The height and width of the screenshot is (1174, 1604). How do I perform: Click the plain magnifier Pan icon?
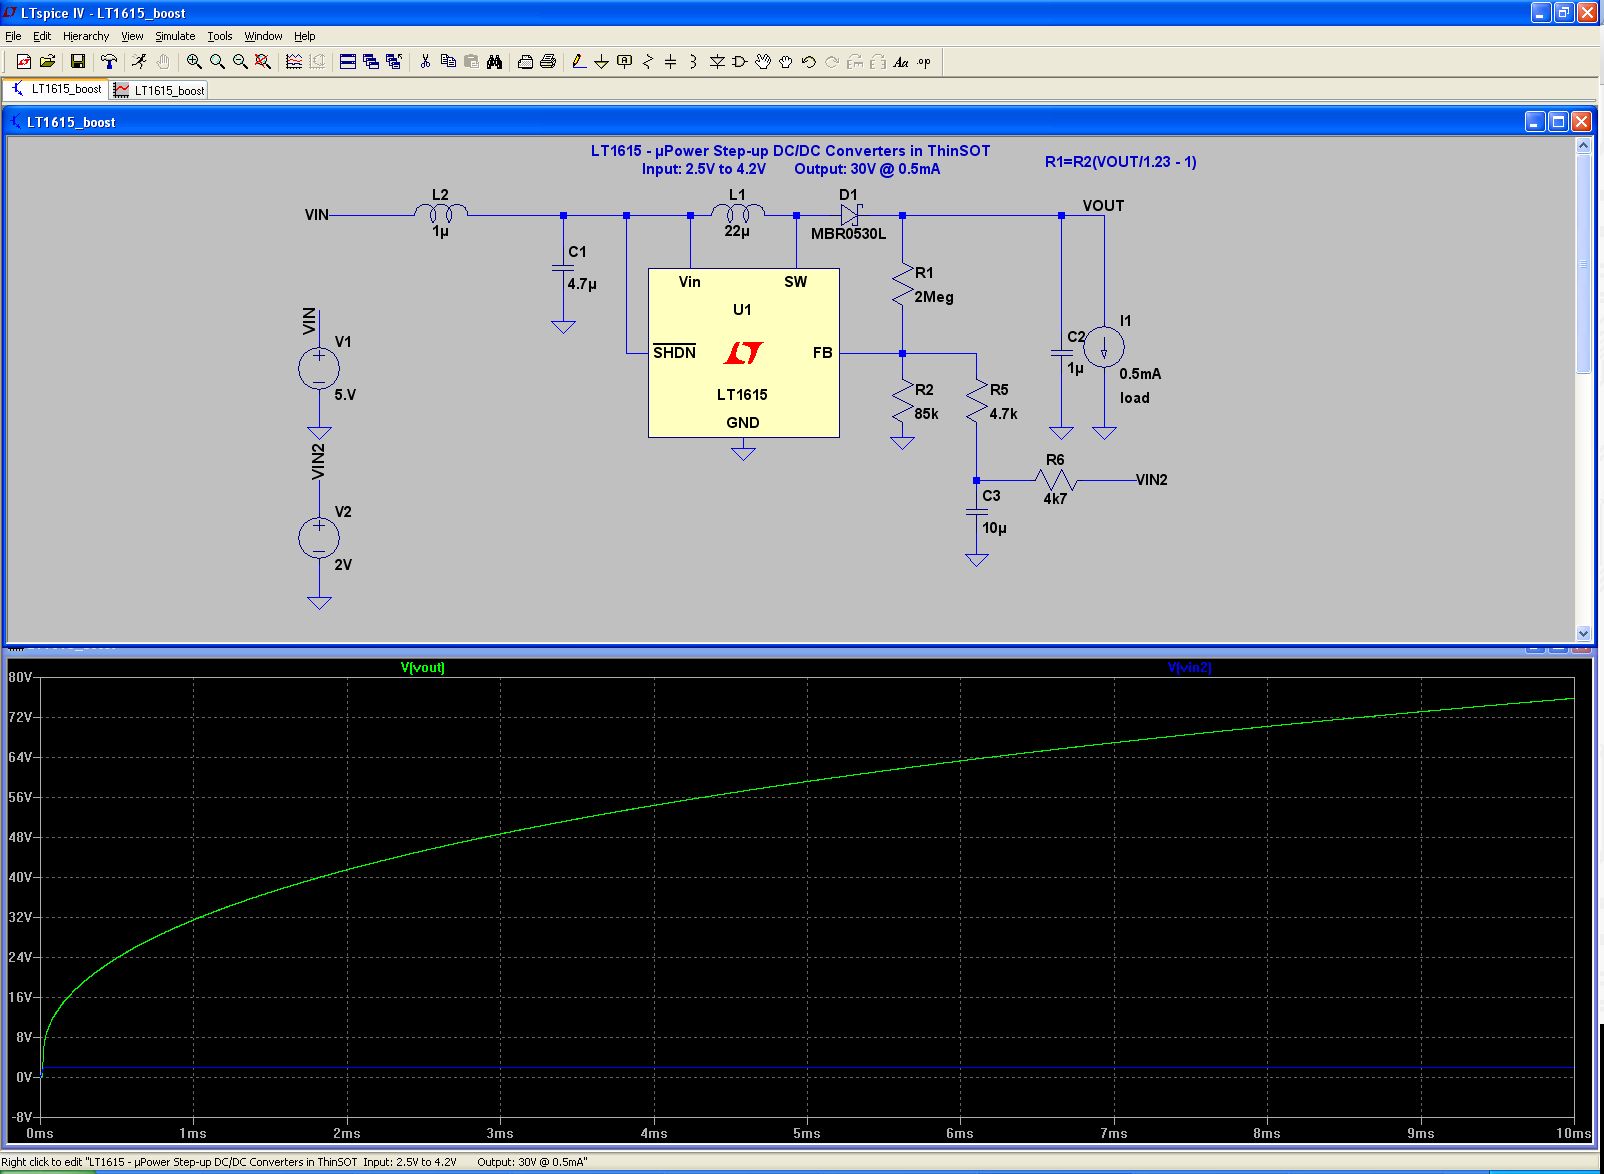coord(217,62)
